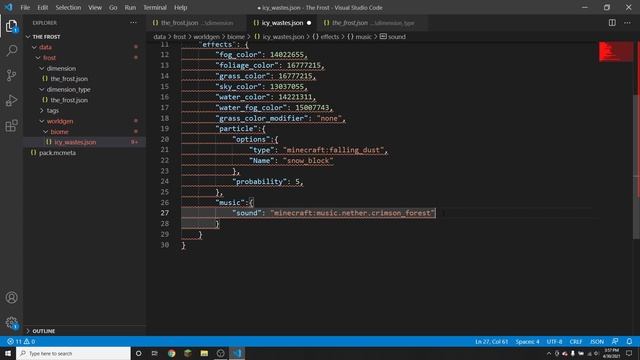This screenshot has height=360, width=640.
Task: Open Cortana circle on the taskbar
Action: coord(138,353)
